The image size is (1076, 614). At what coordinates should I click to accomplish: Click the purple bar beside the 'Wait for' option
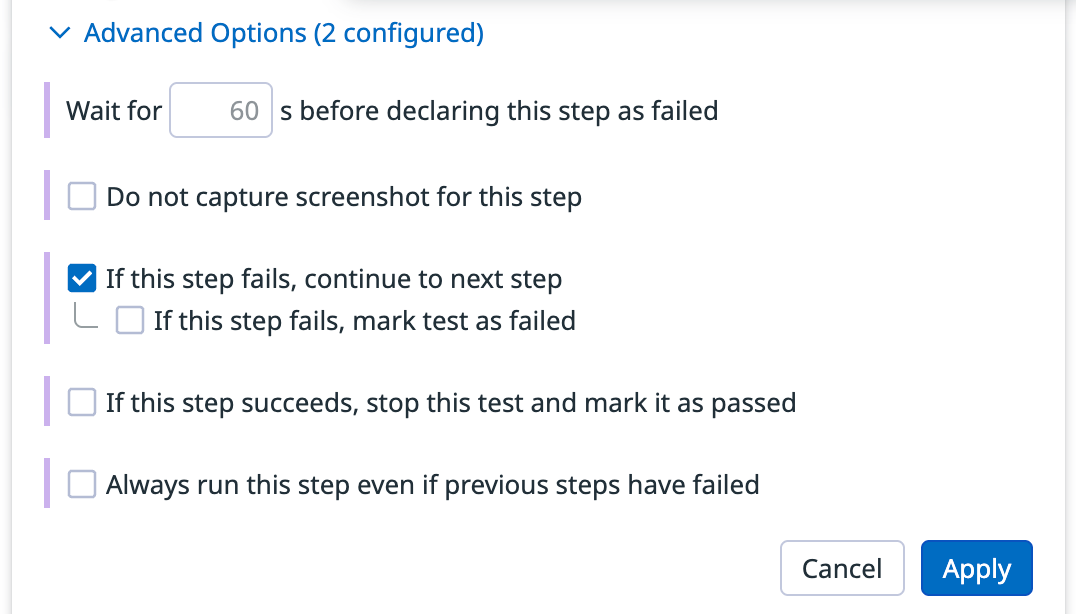pyautogui.click(x=47, y=110)
